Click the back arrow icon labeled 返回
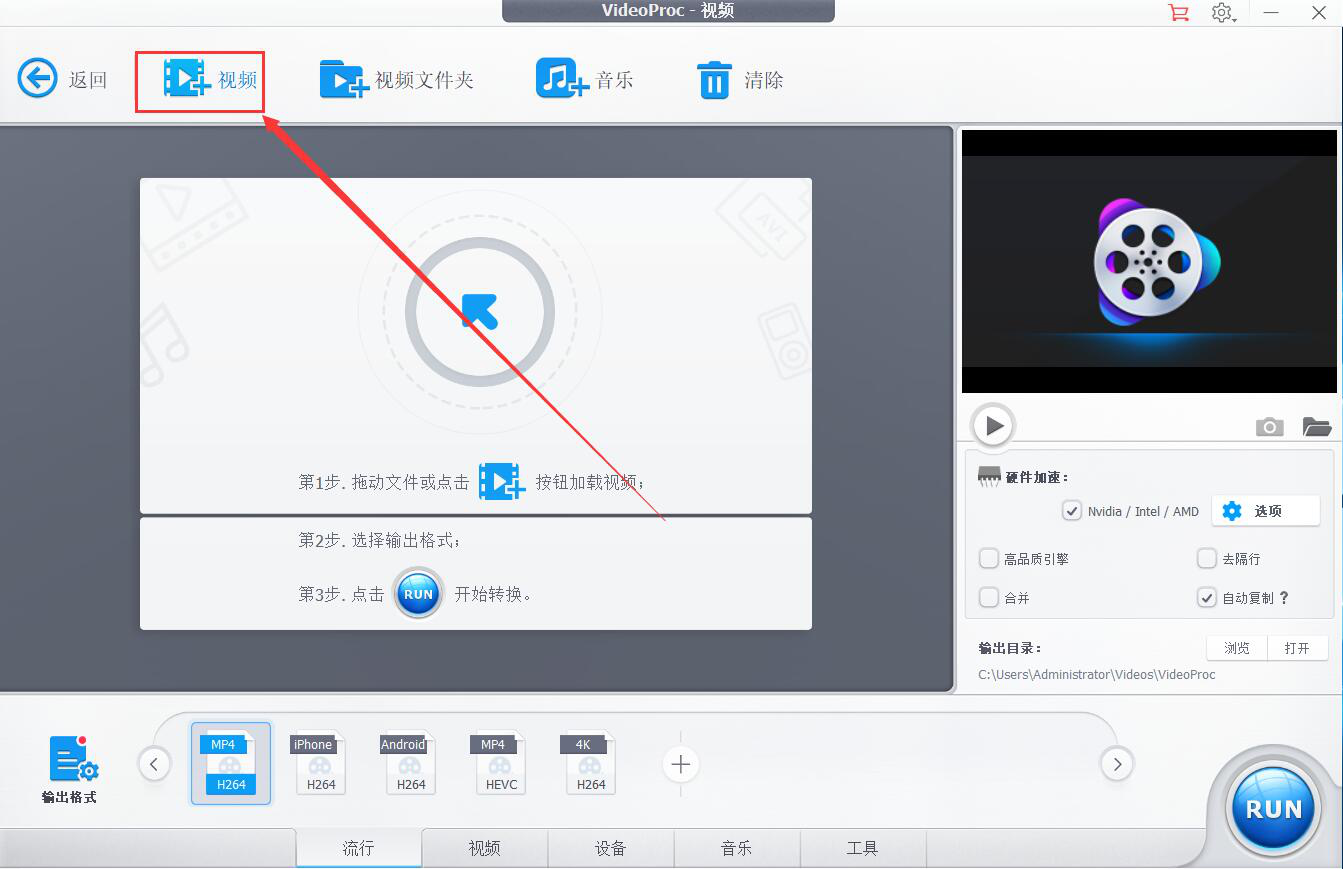Viewport: 1343px width, 869px height. coord(38,79)
